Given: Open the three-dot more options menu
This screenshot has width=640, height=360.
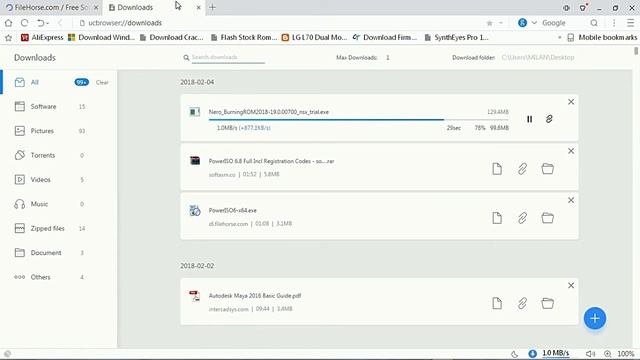Looking at the screenshot, I should [614, 23].
